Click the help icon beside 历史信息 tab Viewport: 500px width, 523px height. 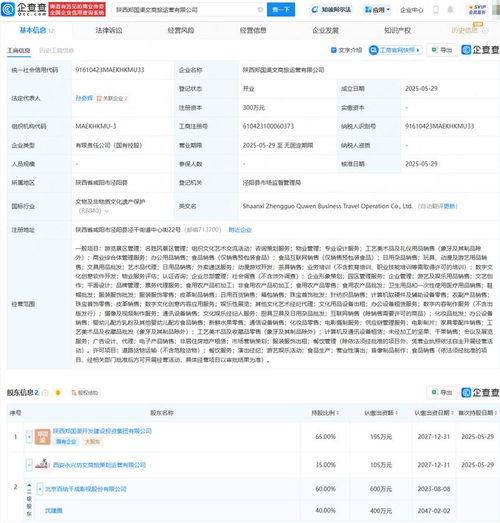pyautogui.click(x=485, y=30)
